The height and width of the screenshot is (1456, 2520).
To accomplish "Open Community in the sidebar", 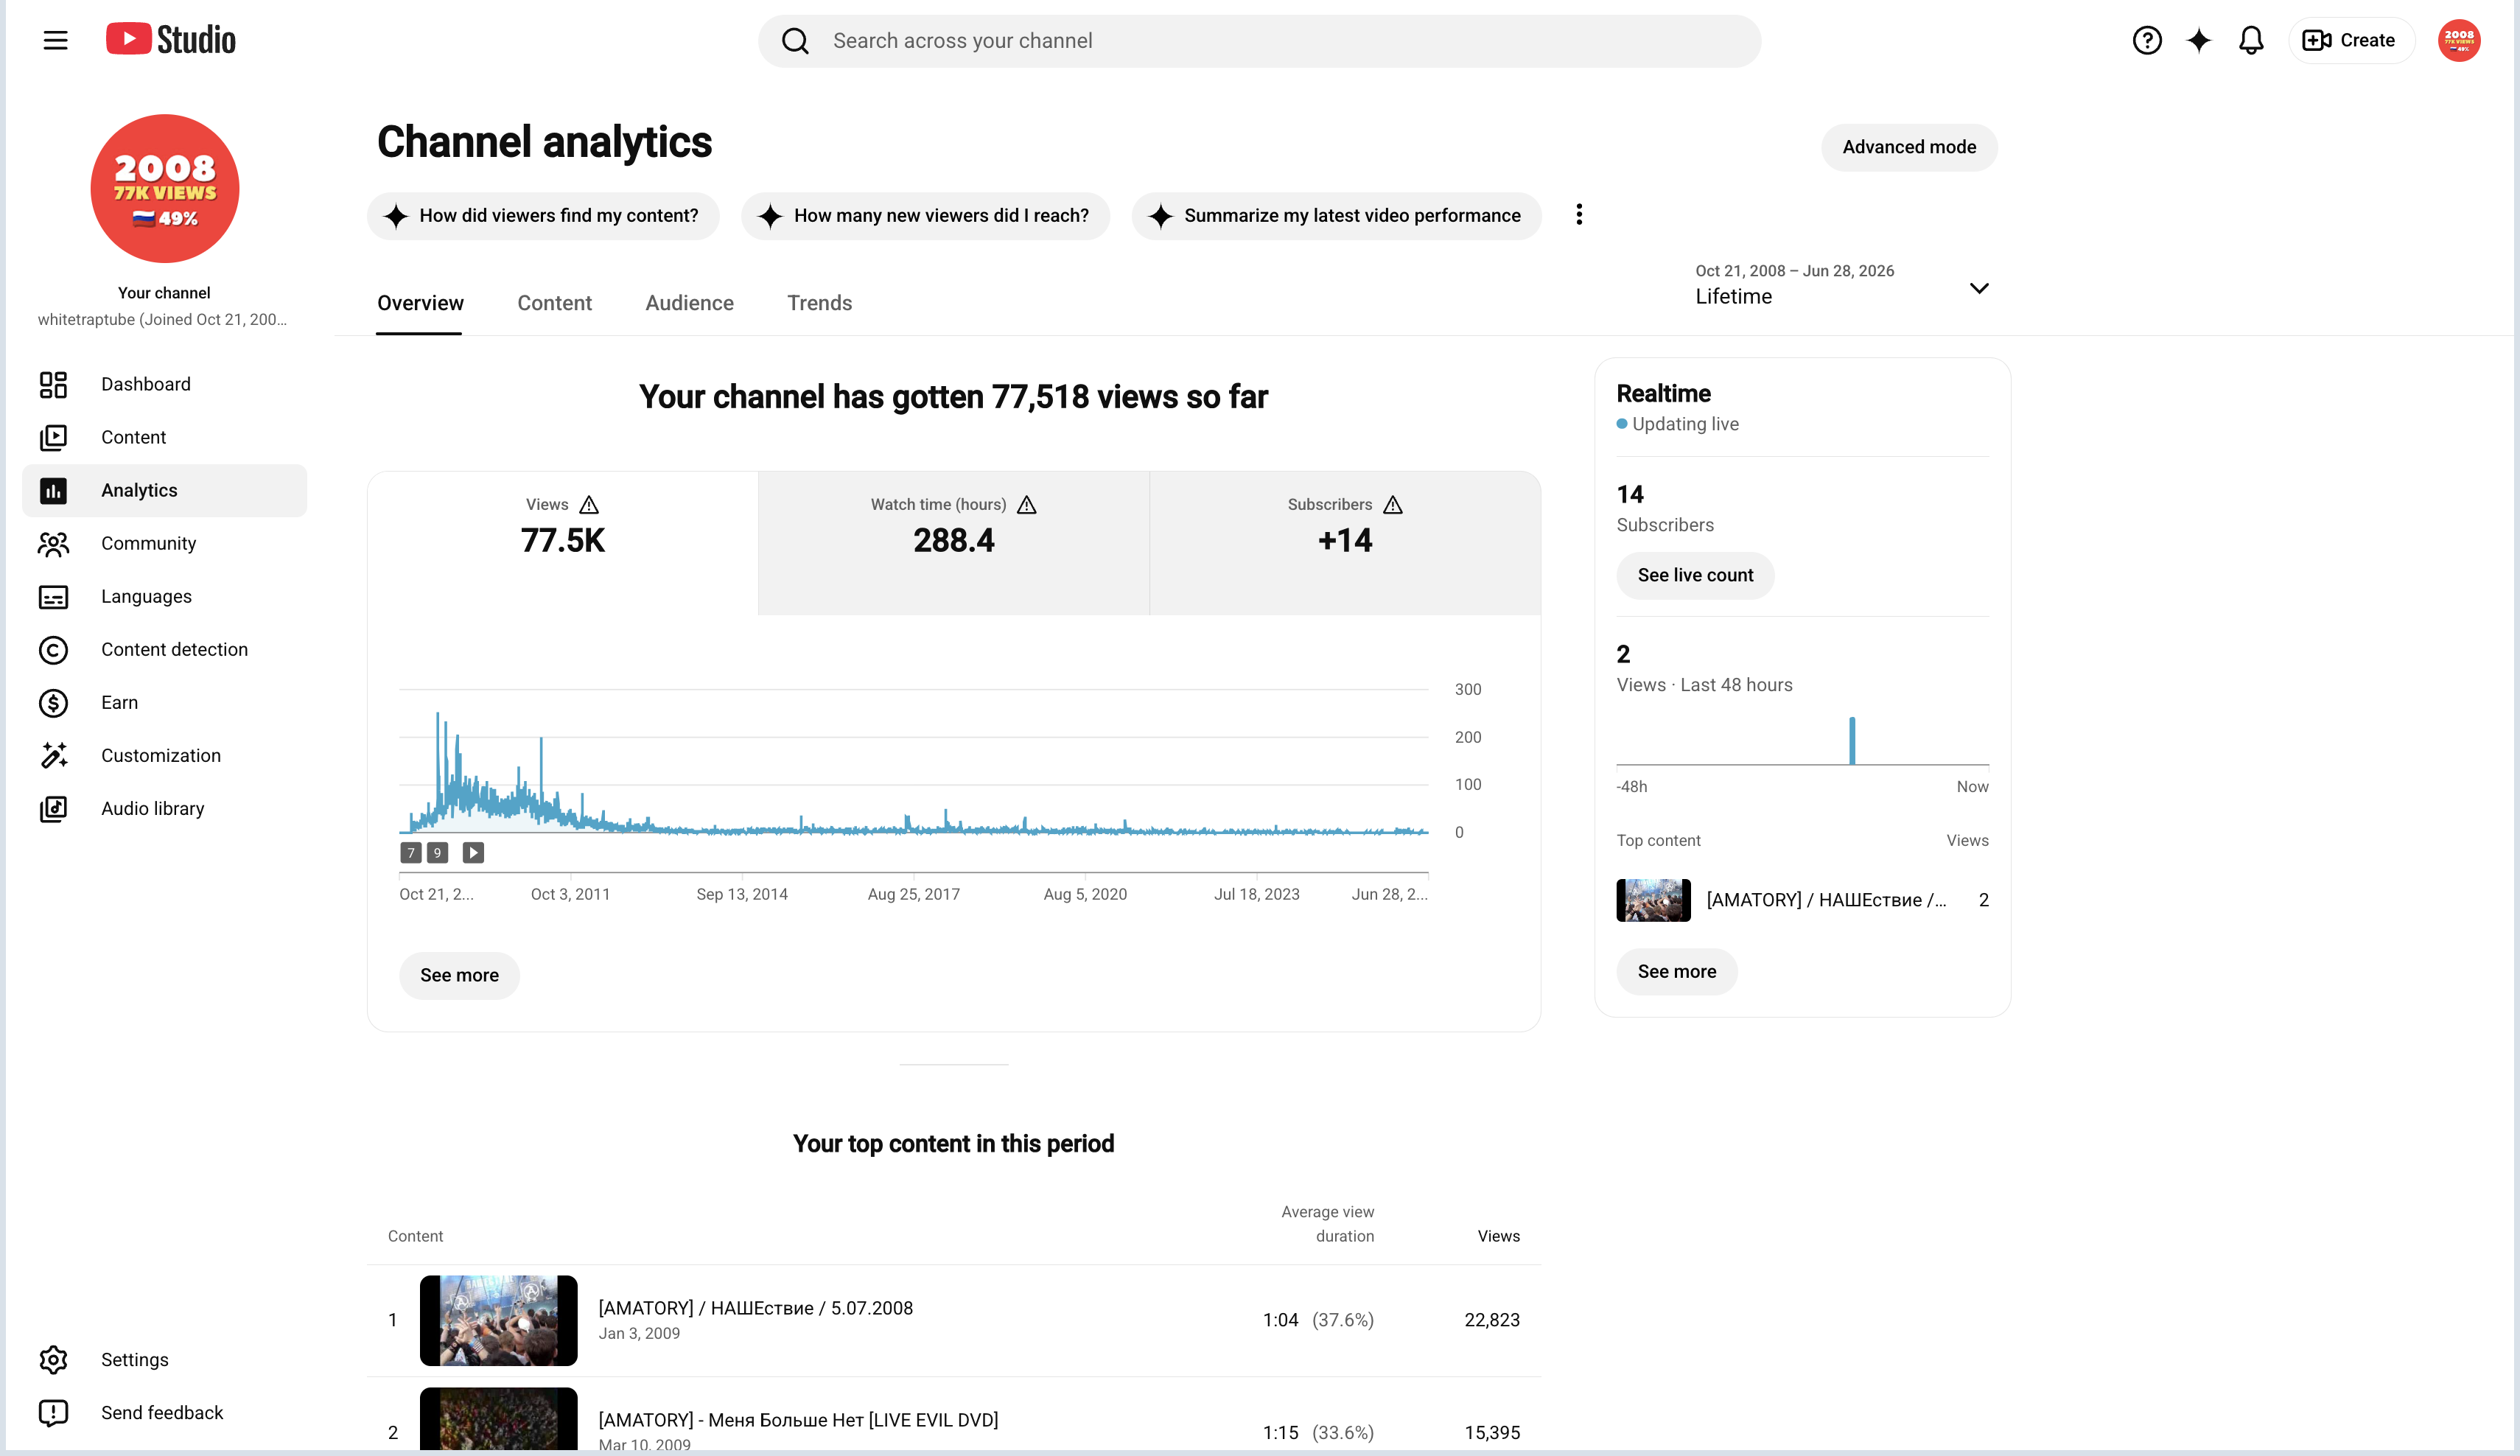I will (164, 543).
